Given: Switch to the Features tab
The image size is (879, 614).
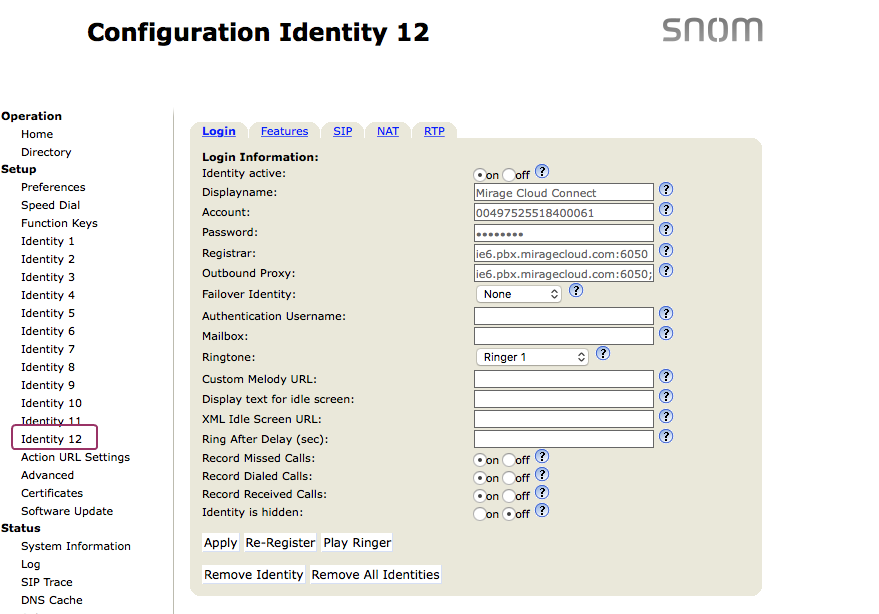Looking at the screenshot, I should (284, 131).
